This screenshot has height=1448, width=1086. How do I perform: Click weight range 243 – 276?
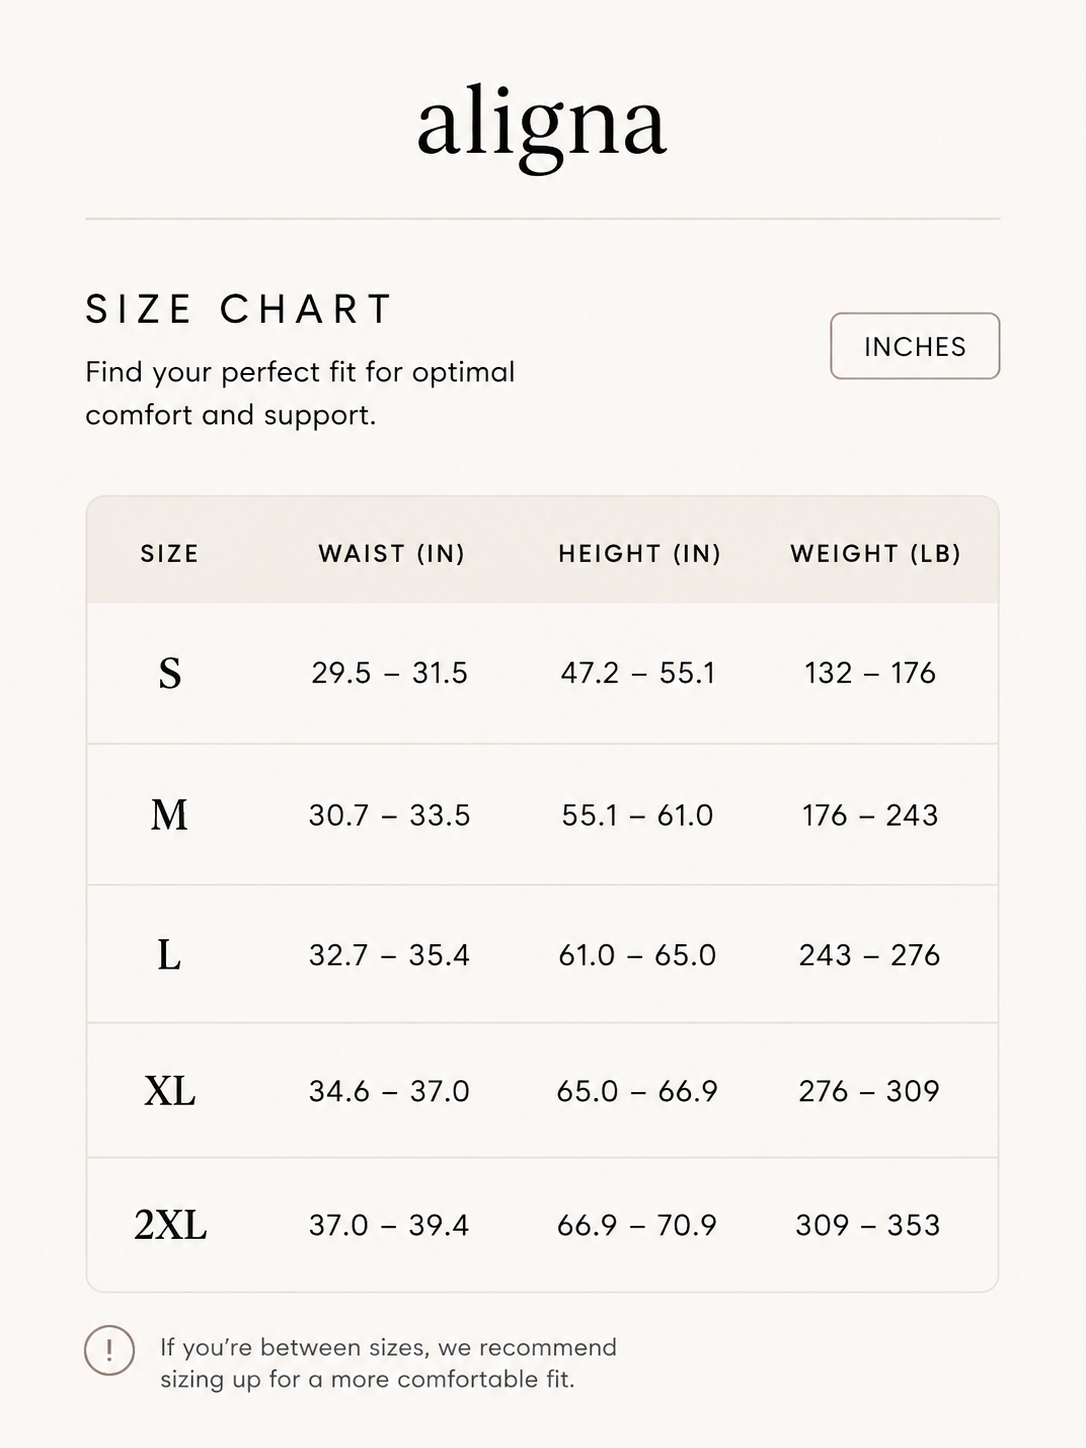(x=870, y=955)
